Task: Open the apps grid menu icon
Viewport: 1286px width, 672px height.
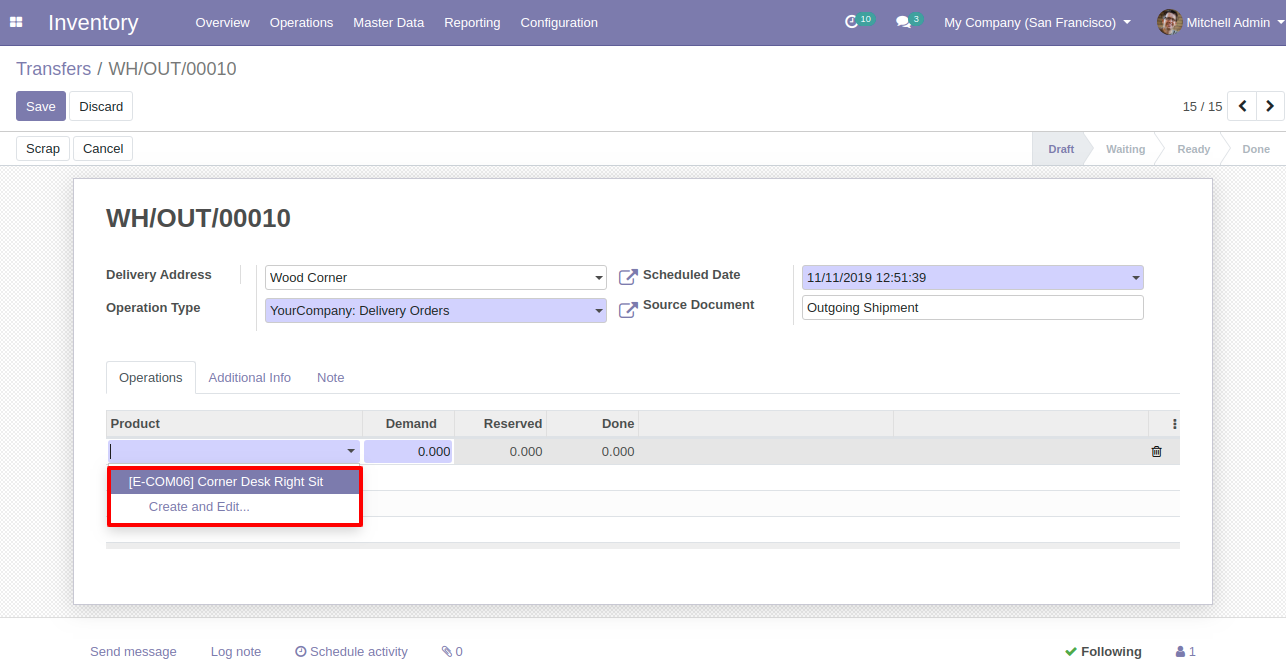Action: pyautogui.click(x=16, y=22)
